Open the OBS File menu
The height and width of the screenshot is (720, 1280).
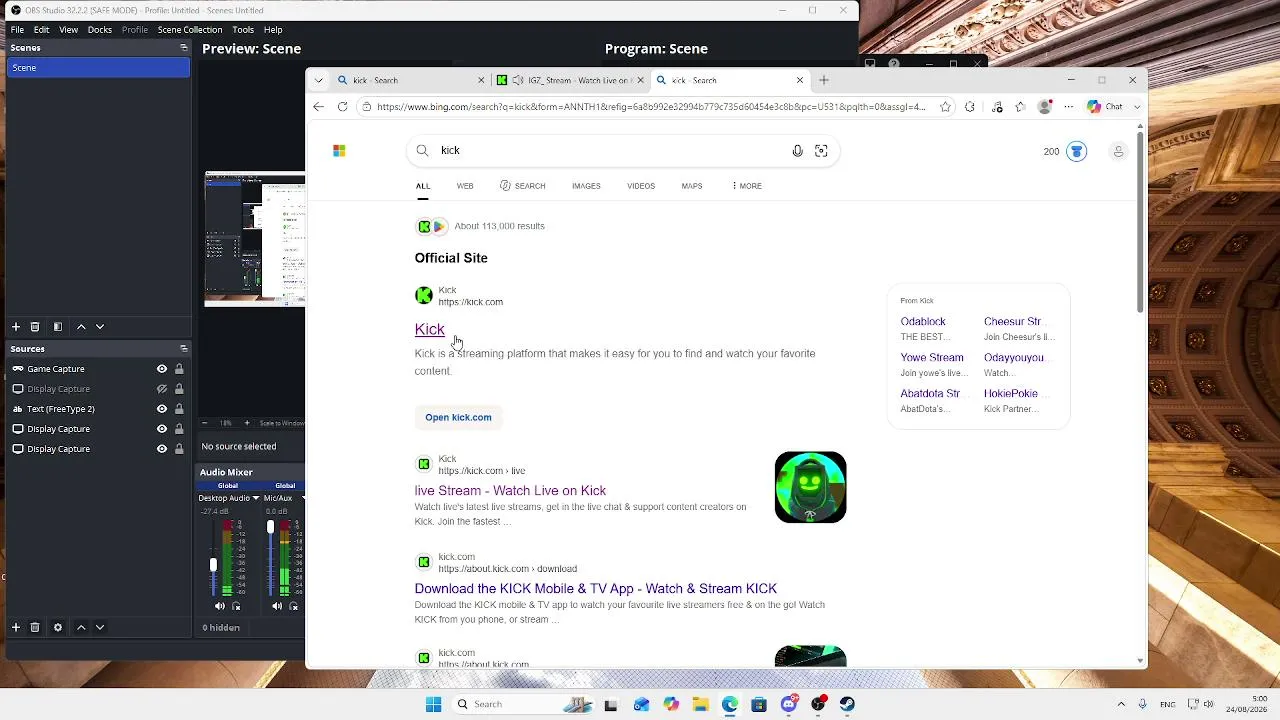[x=17, y=30]
